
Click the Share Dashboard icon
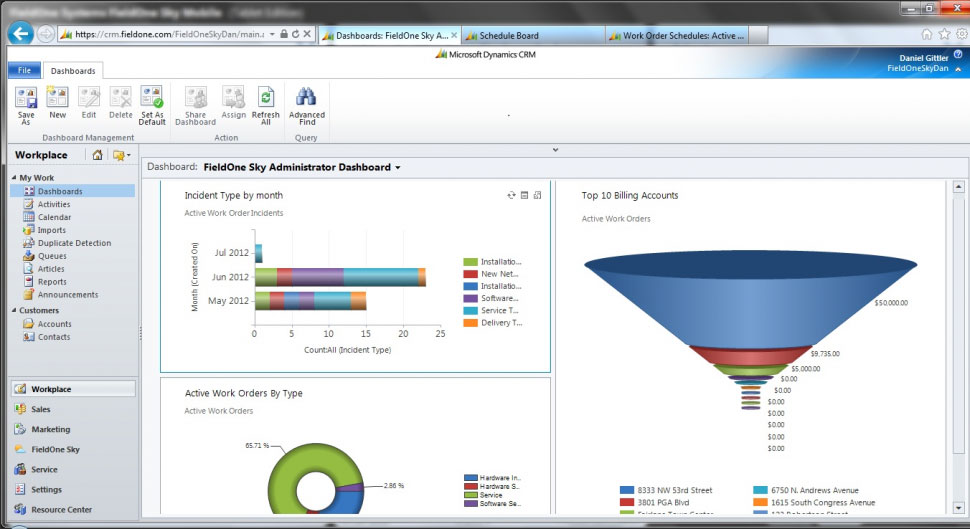pos(195,105)
